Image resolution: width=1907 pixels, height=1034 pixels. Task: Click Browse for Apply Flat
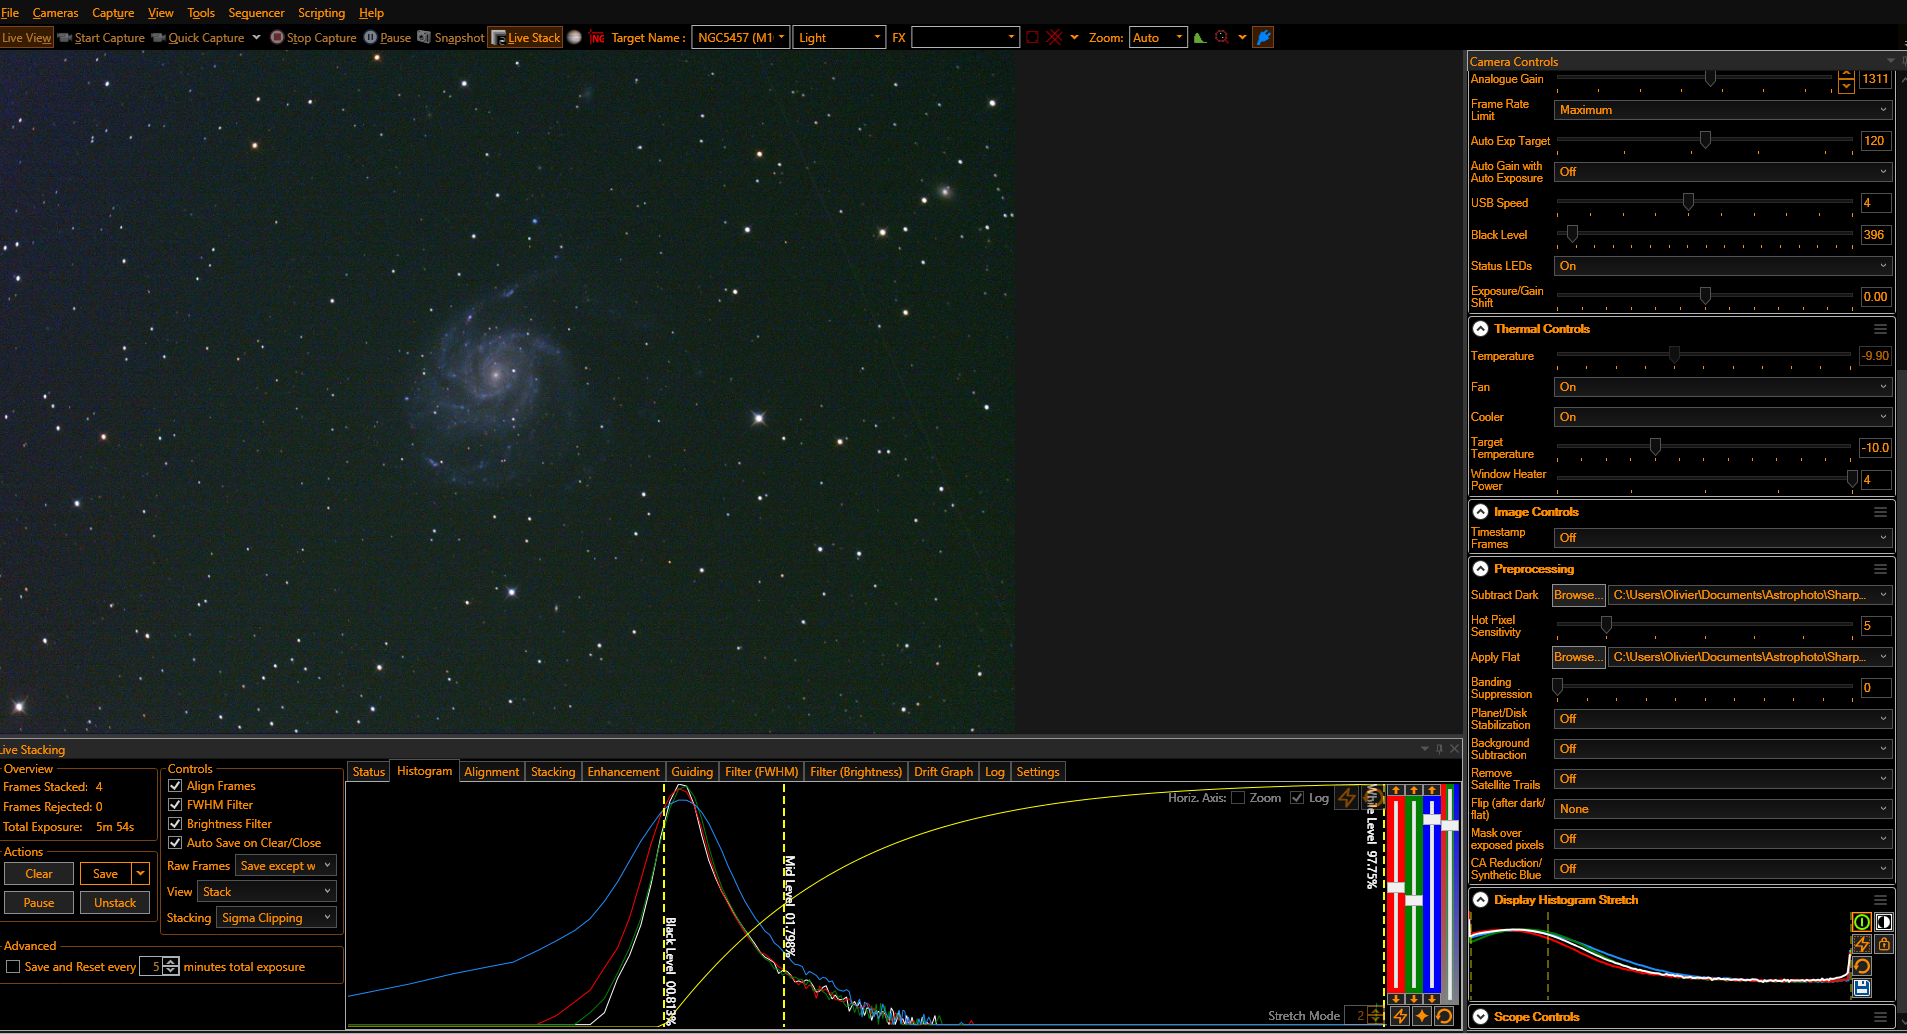pos(1578,657)
